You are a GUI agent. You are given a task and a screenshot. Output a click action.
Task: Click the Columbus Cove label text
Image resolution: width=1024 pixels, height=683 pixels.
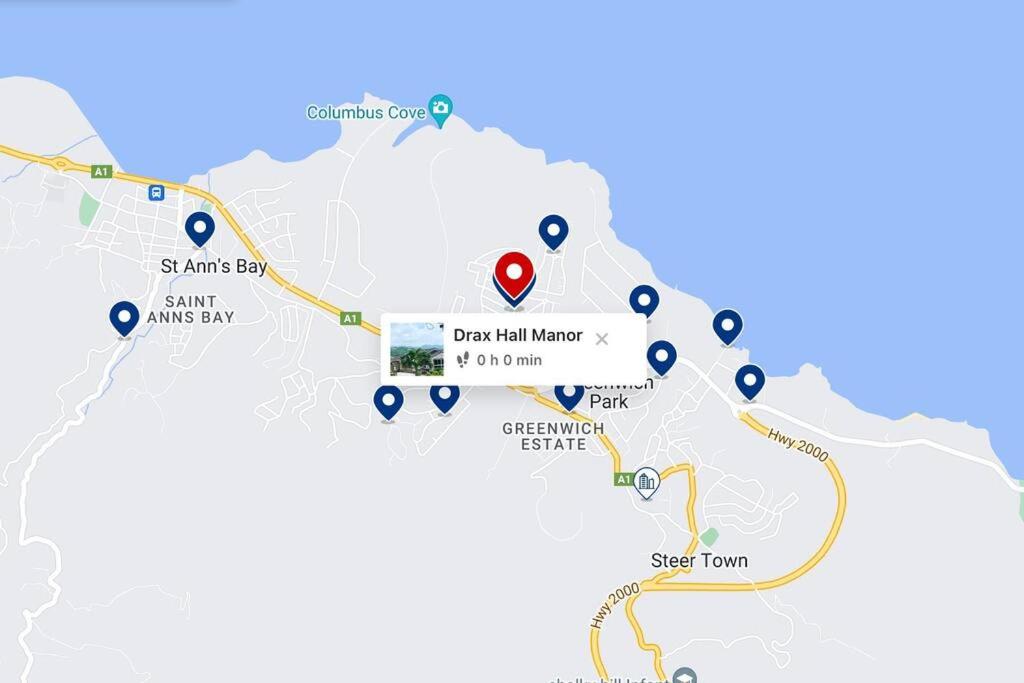click(366, 112)
